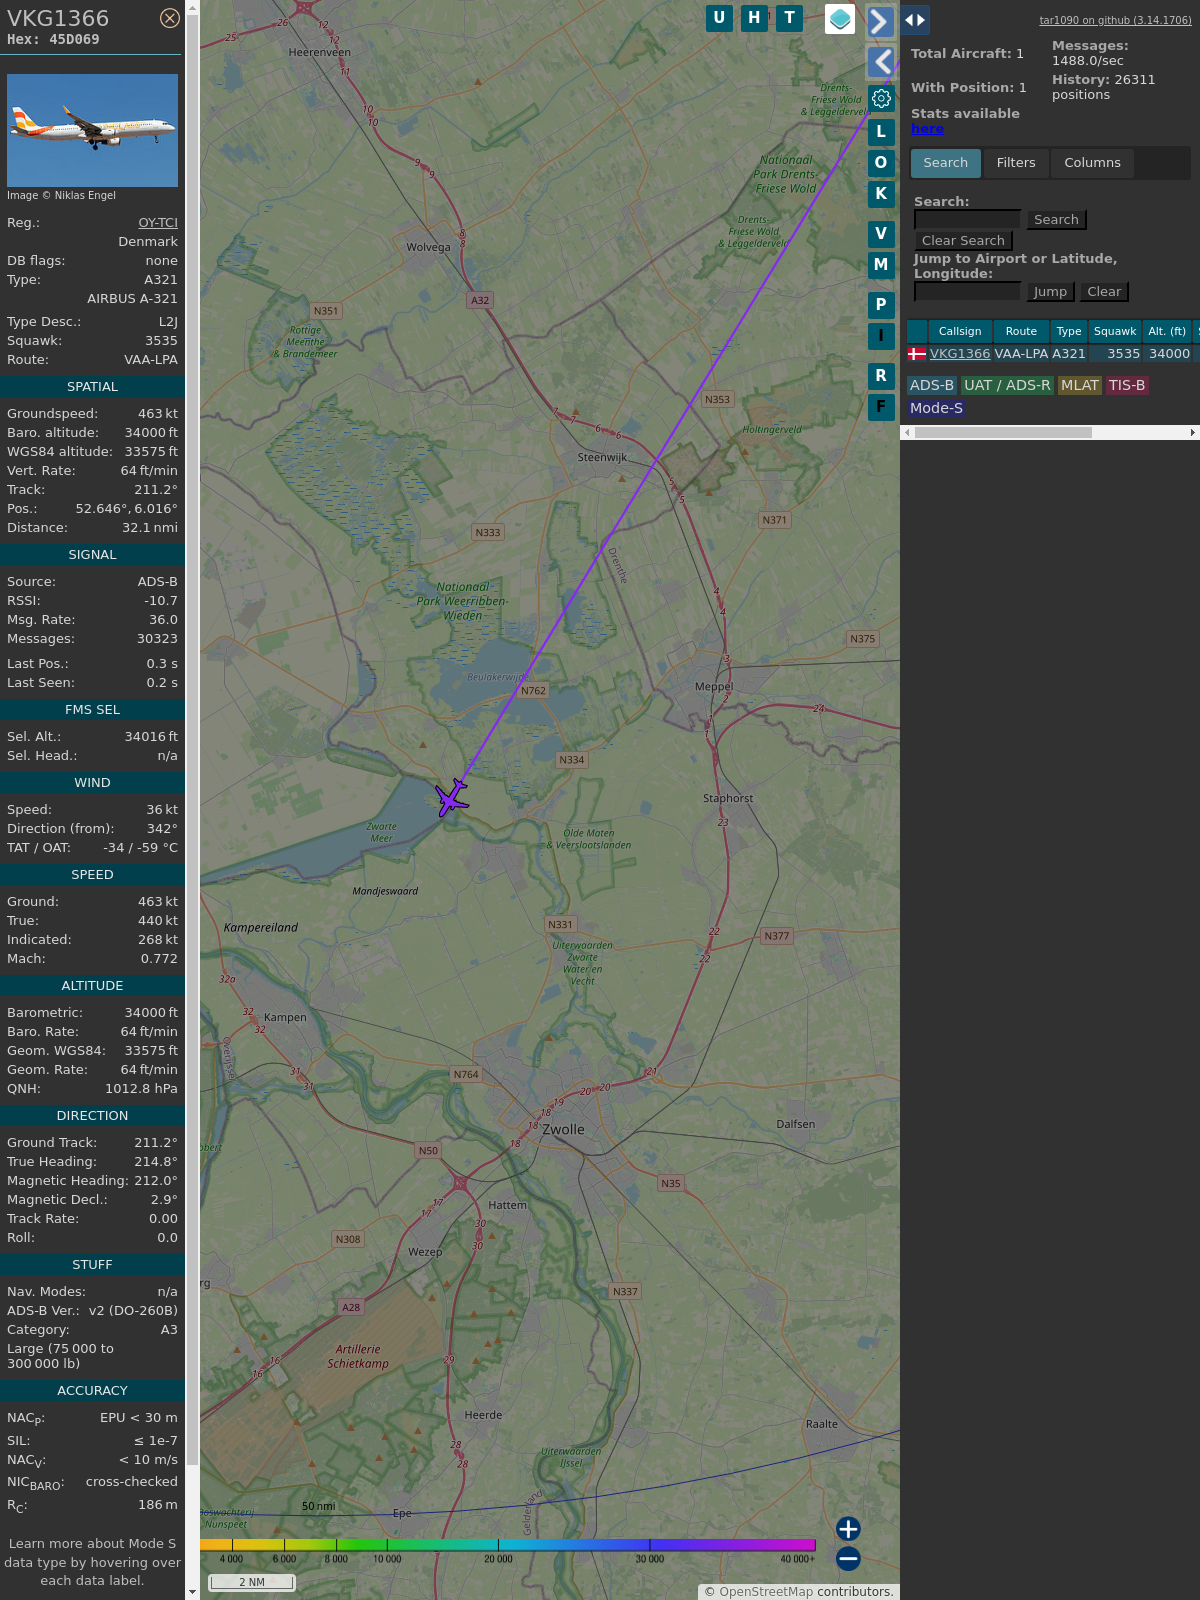Toggle sidebar width with double-arrow icon
The height and width of the screenshot is (1600, 1200).
point(915,19)
